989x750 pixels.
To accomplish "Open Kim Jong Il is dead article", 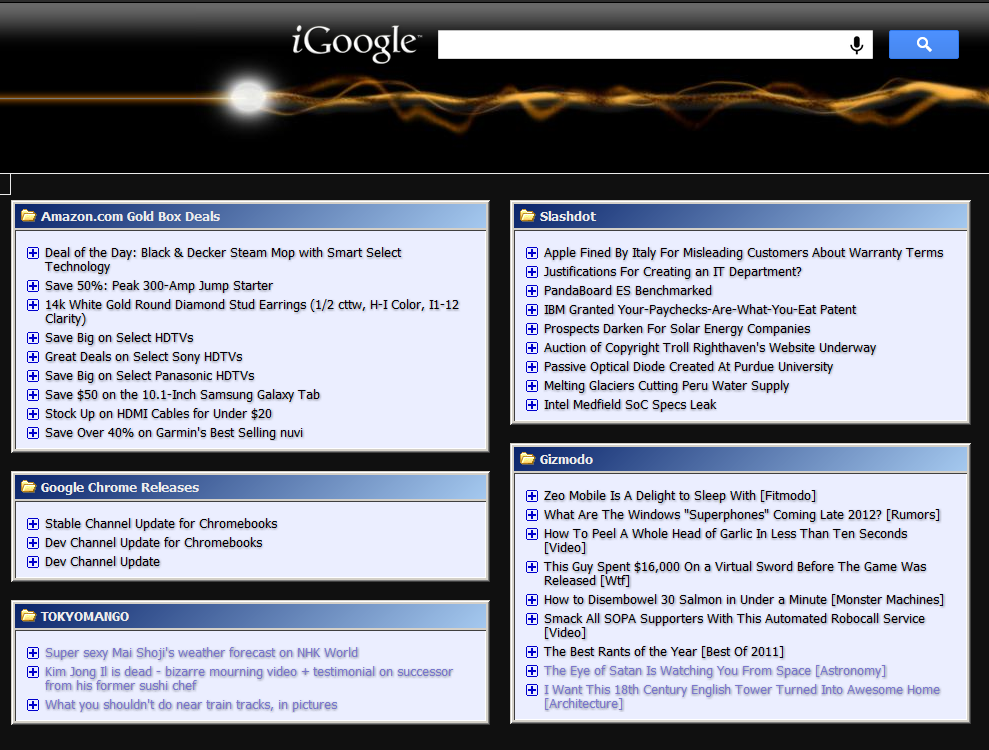I will click(249, 679).
